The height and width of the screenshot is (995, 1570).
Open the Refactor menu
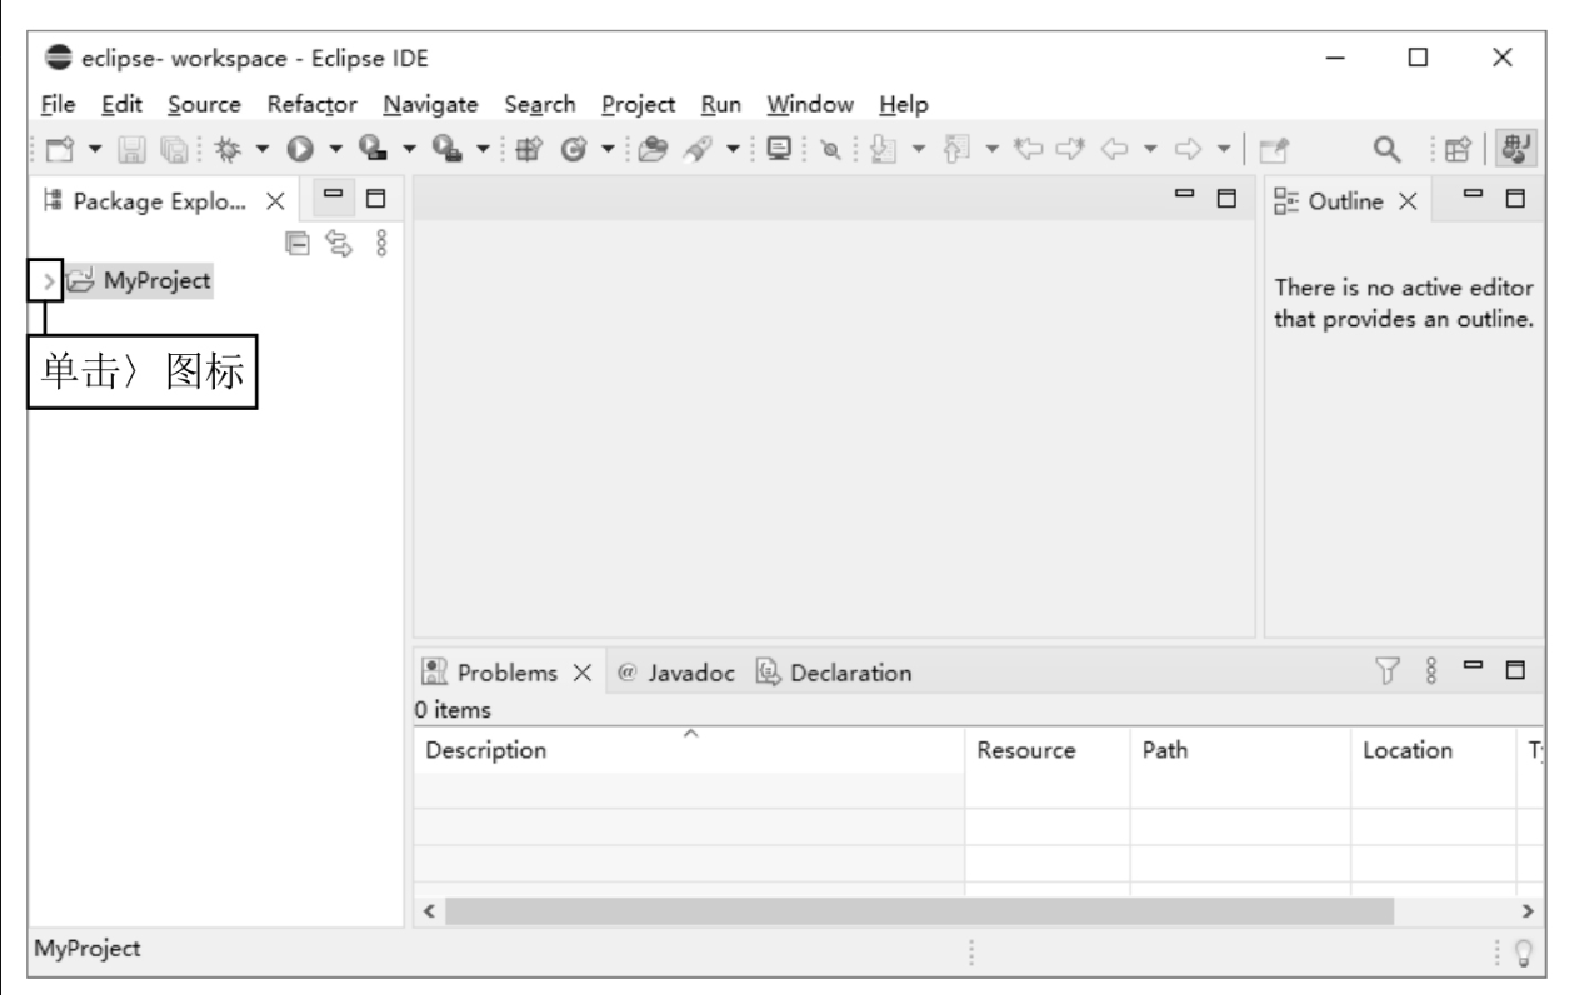pyautogui.click(x=312, y=104)
